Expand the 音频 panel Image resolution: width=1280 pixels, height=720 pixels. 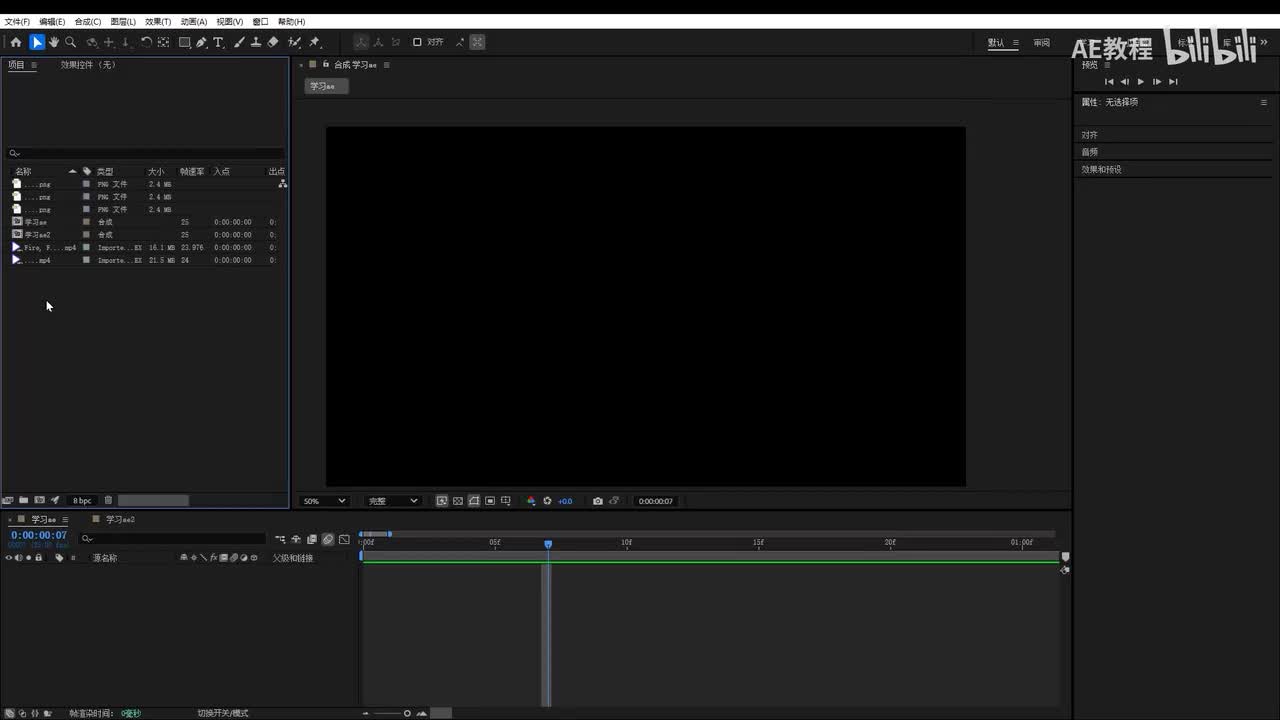pyautogui.click(x=1089, y=152)
